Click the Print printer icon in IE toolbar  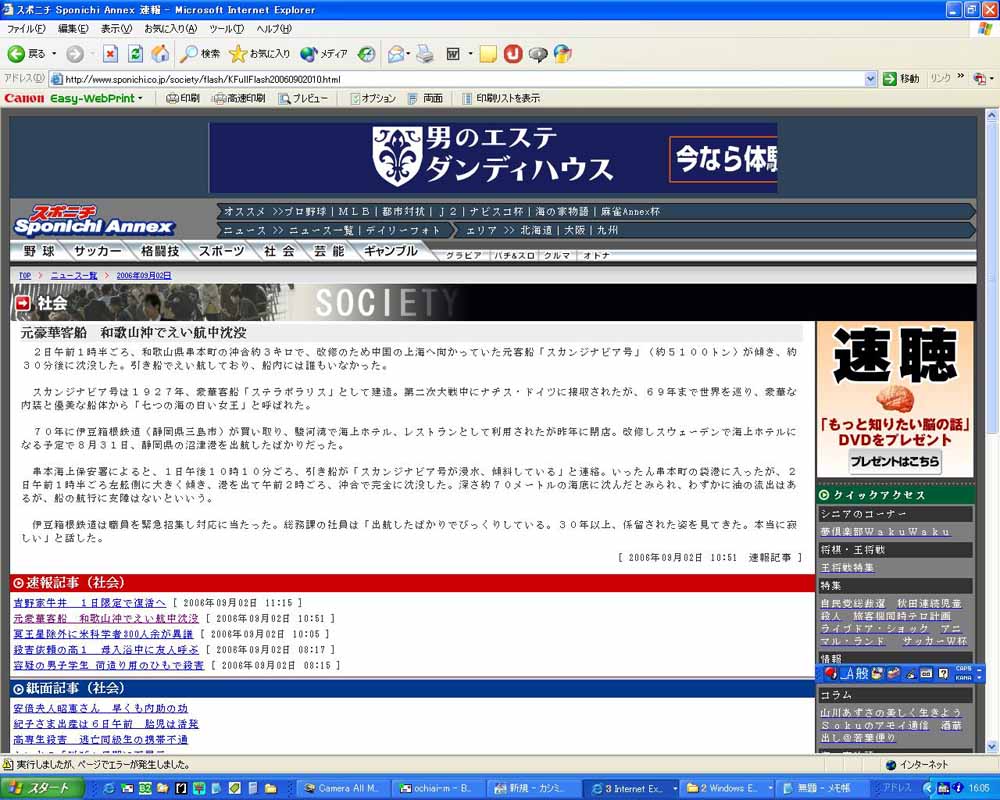coord(425,54)
